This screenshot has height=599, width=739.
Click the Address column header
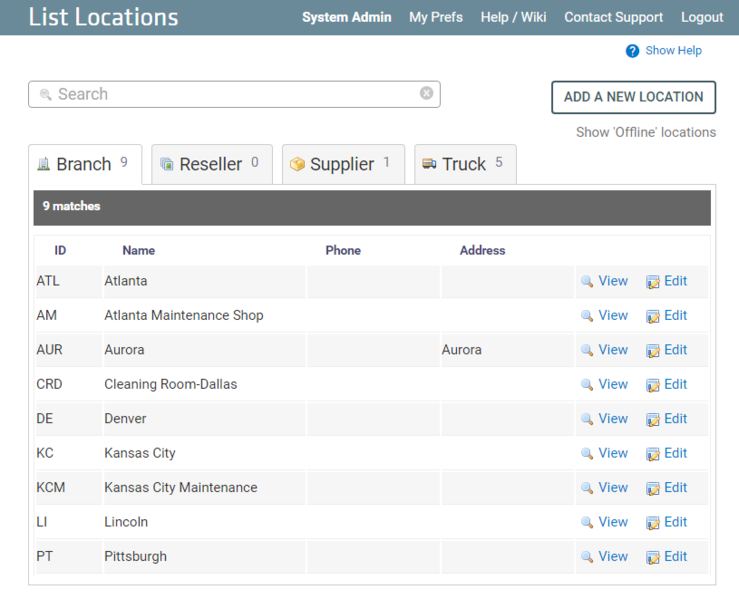coord(483,250)
